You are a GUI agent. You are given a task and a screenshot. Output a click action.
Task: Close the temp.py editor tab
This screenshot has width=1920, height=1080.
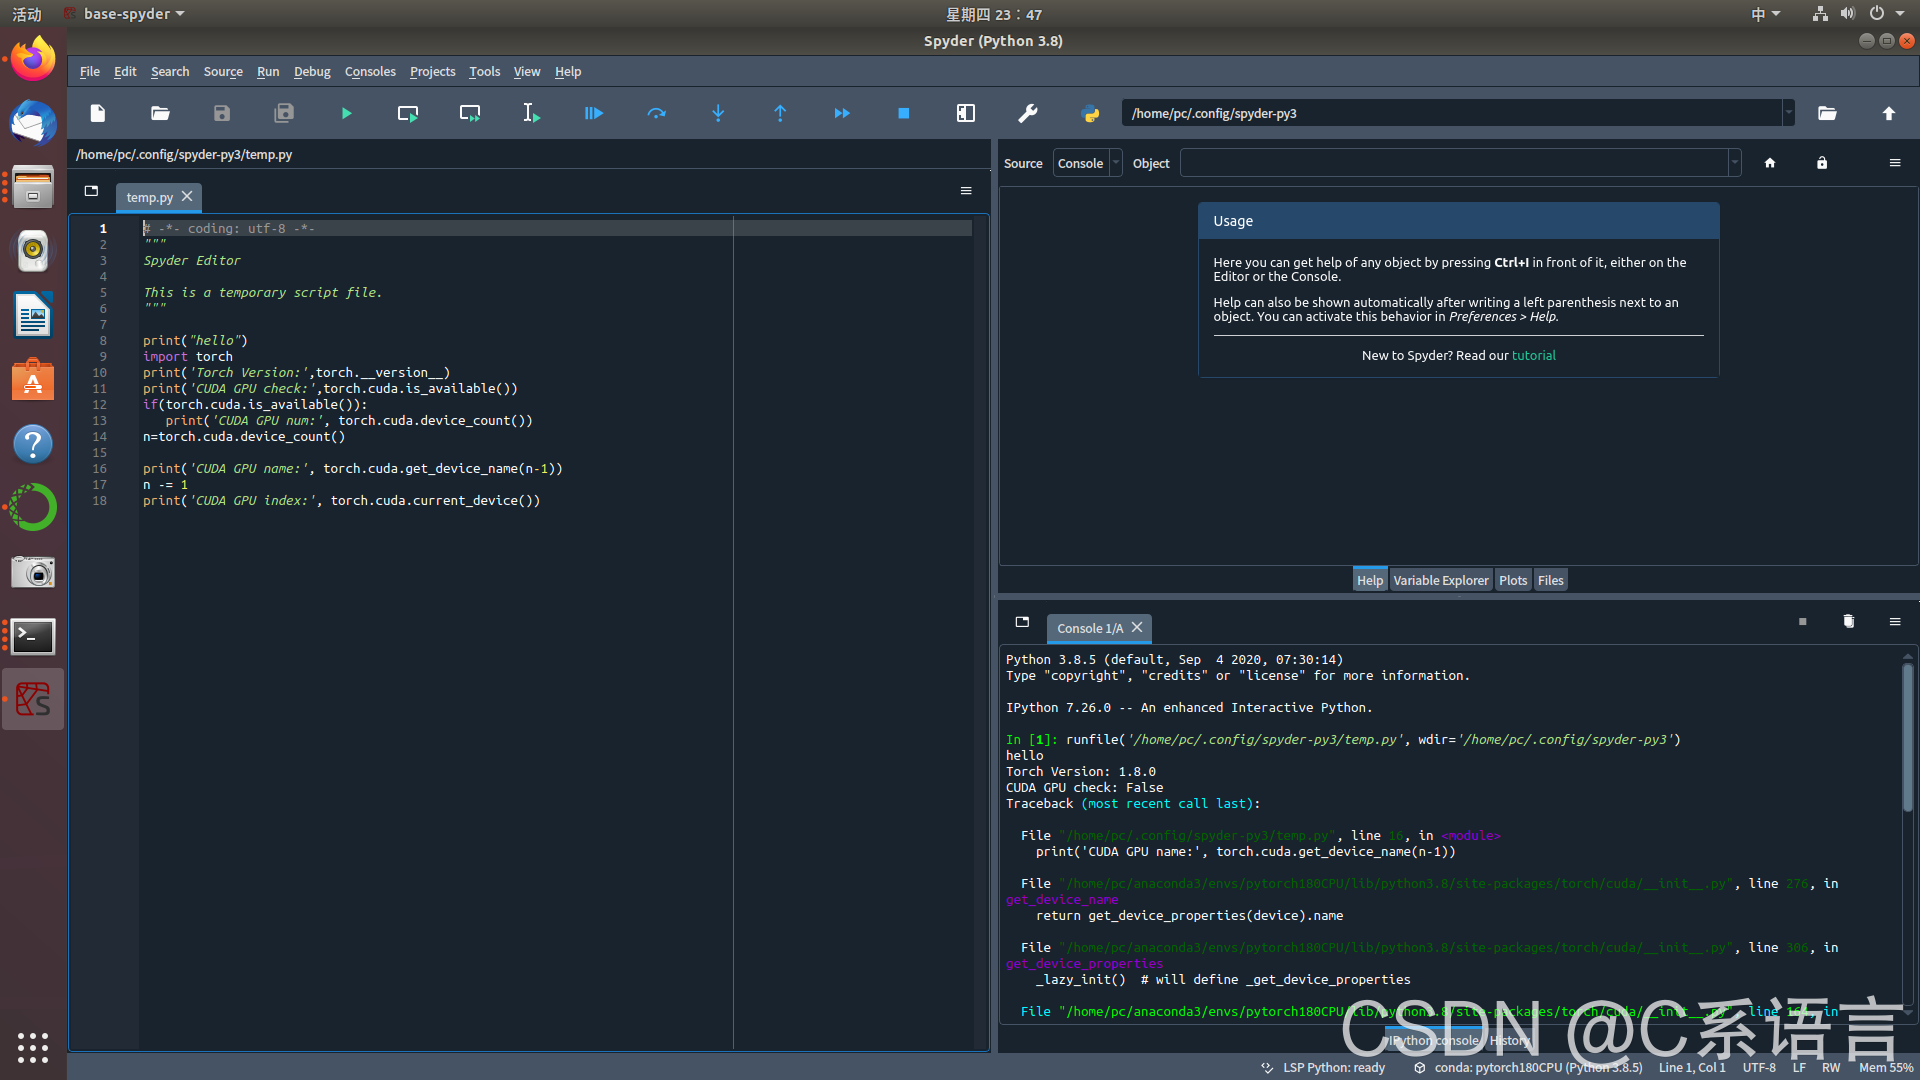(x=187, y=197)
